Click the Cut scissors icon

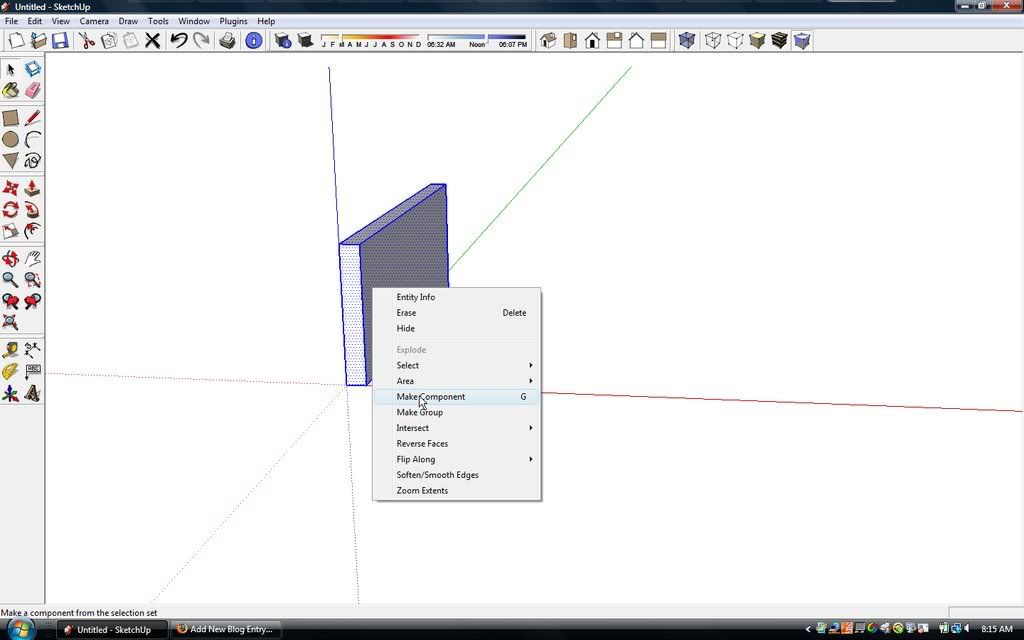tap(87, 40)
